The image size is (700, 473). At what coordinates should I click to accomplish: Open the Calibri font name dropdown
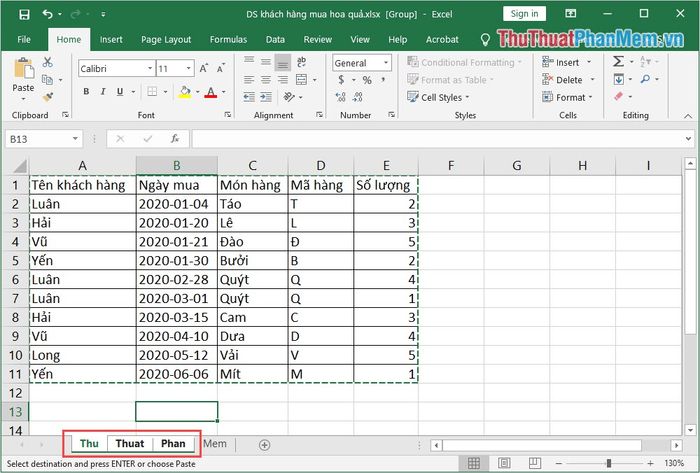[x=150, y=68]
